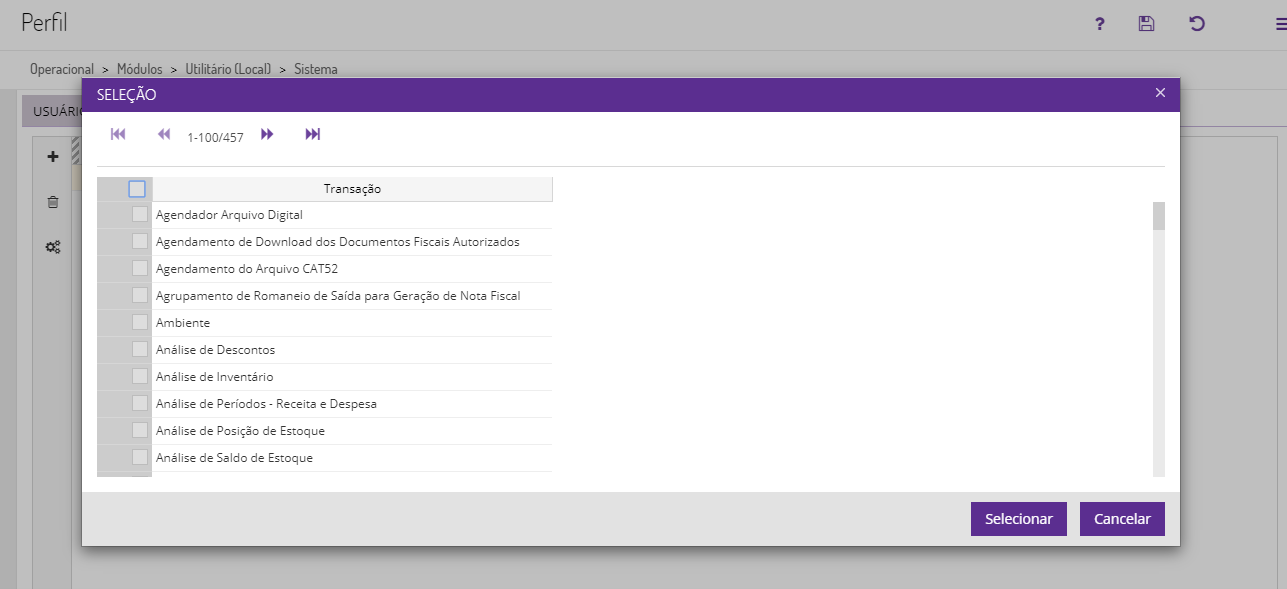Click the Módulos breadcrumb link
Viewport: 1287px width, 589px height.
pyautogui.click(x=140, y=70)
